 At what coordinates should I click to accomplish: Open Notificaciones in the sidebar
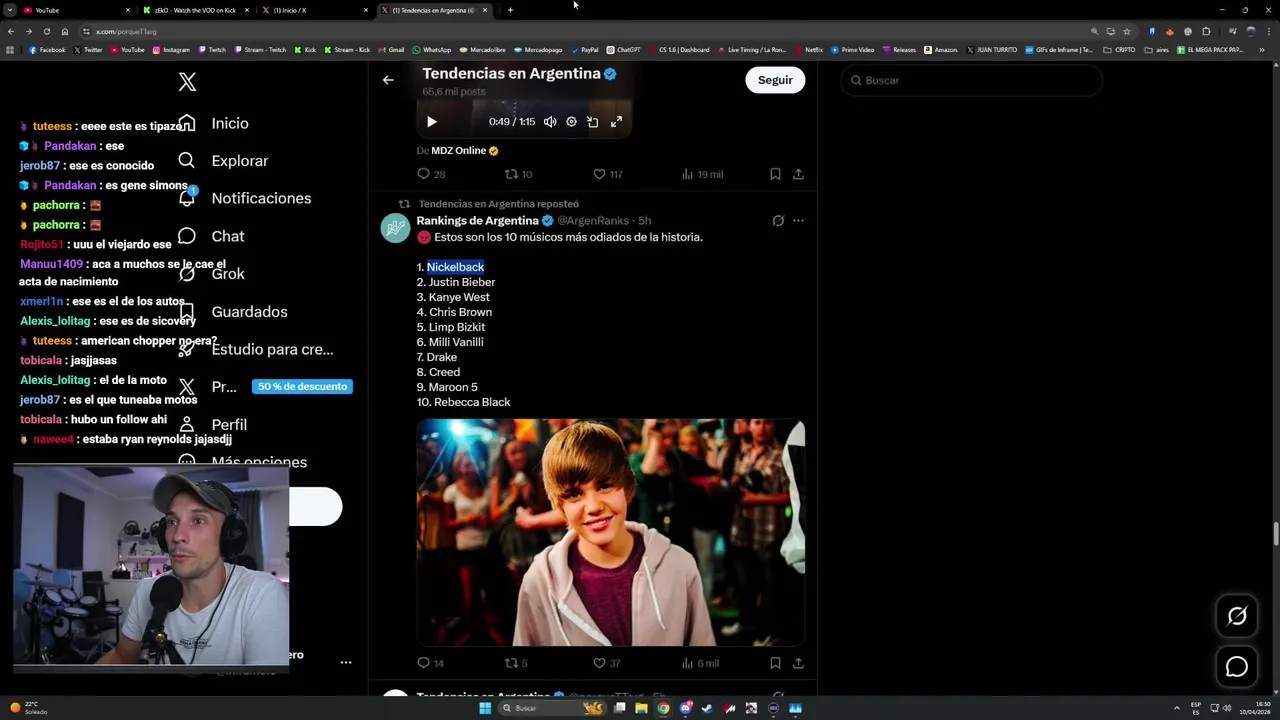[244, 198]
